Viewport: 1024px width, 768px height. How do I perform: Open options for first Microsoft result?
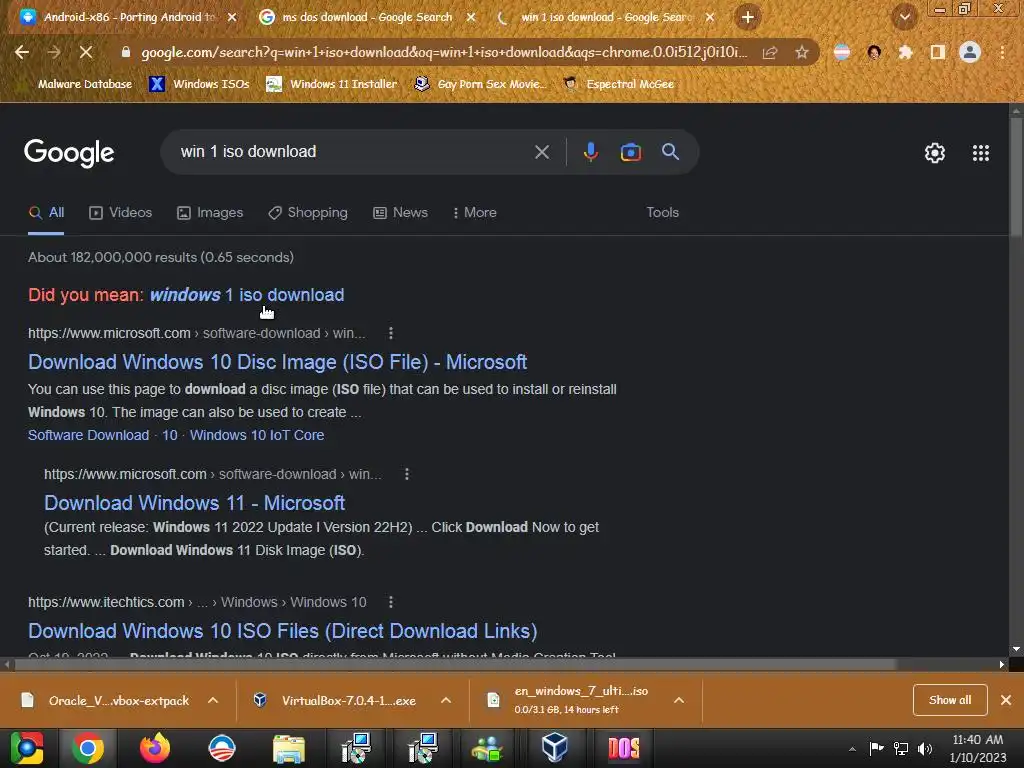coord(391,333)
